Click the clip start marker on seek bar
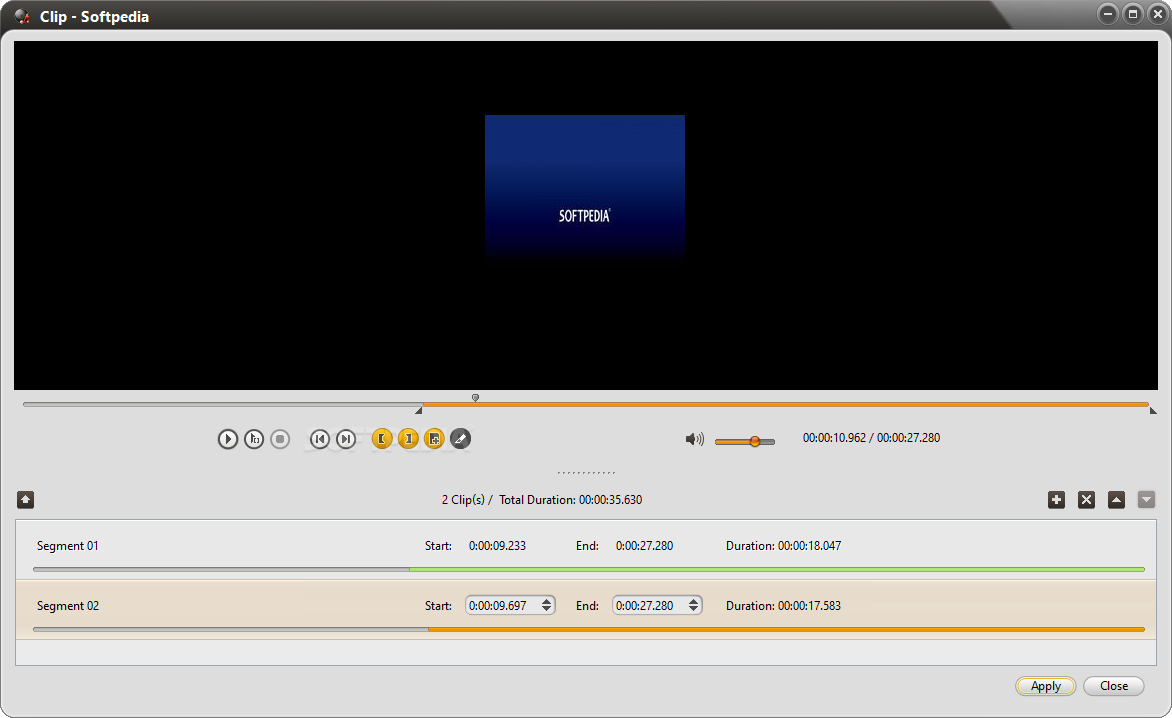Image resolution: width=1172 pixels, height=718 pixels. click(419, 409)
